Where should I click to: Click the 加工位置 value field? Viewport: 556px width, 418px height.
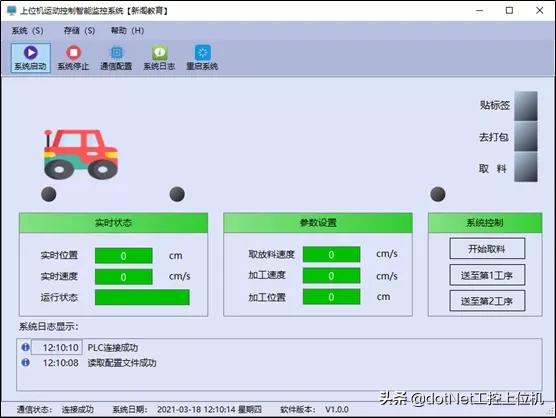(x=331, y=297)
